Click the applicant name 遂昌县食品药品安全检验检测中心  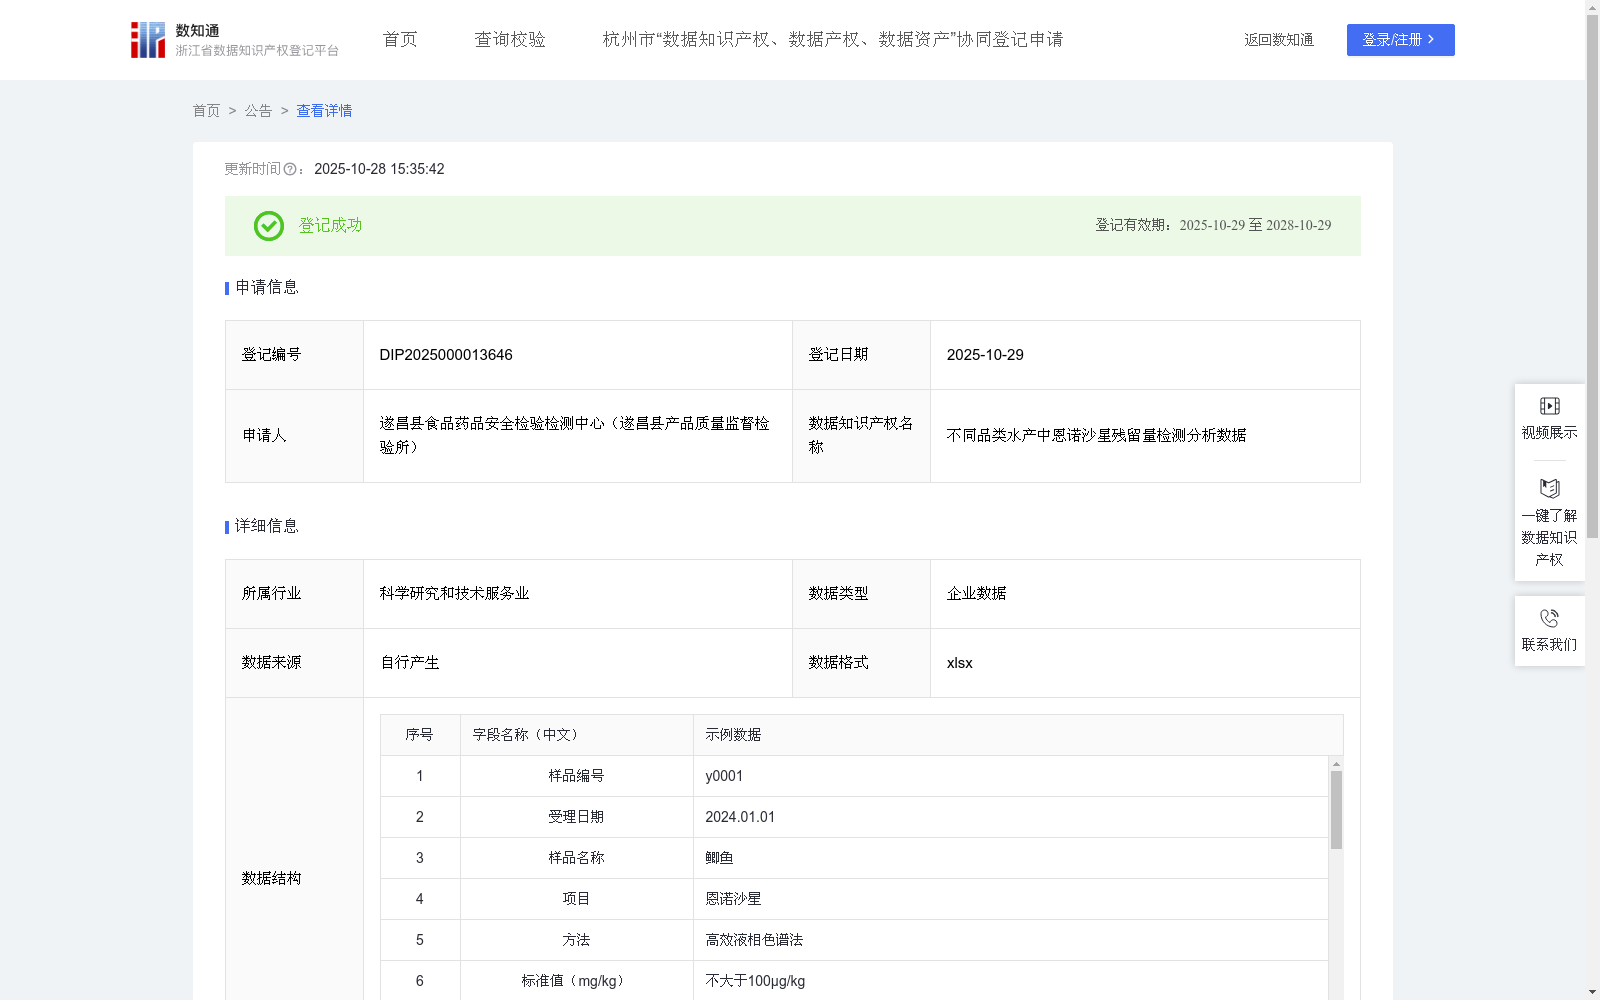pyautogui.click(x=575, y=435)
